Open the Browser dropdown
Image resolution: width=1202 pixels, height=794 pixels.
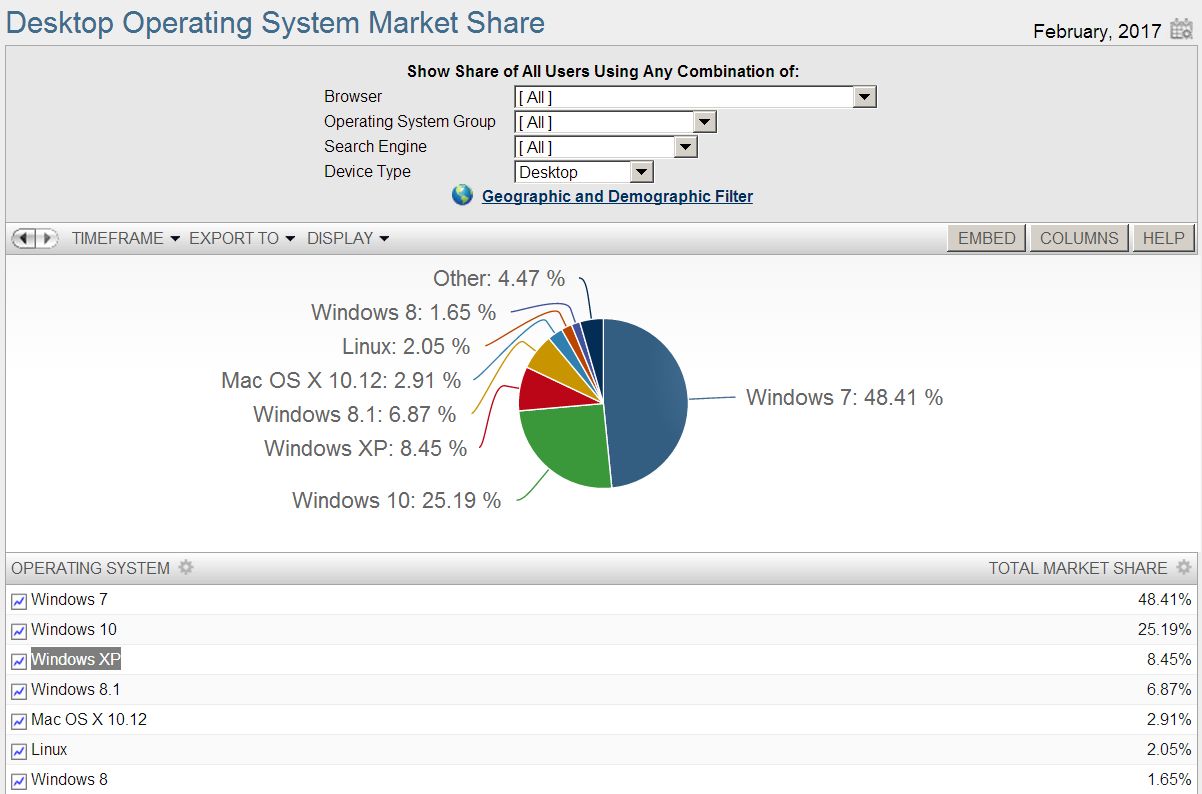click(866, 96)
